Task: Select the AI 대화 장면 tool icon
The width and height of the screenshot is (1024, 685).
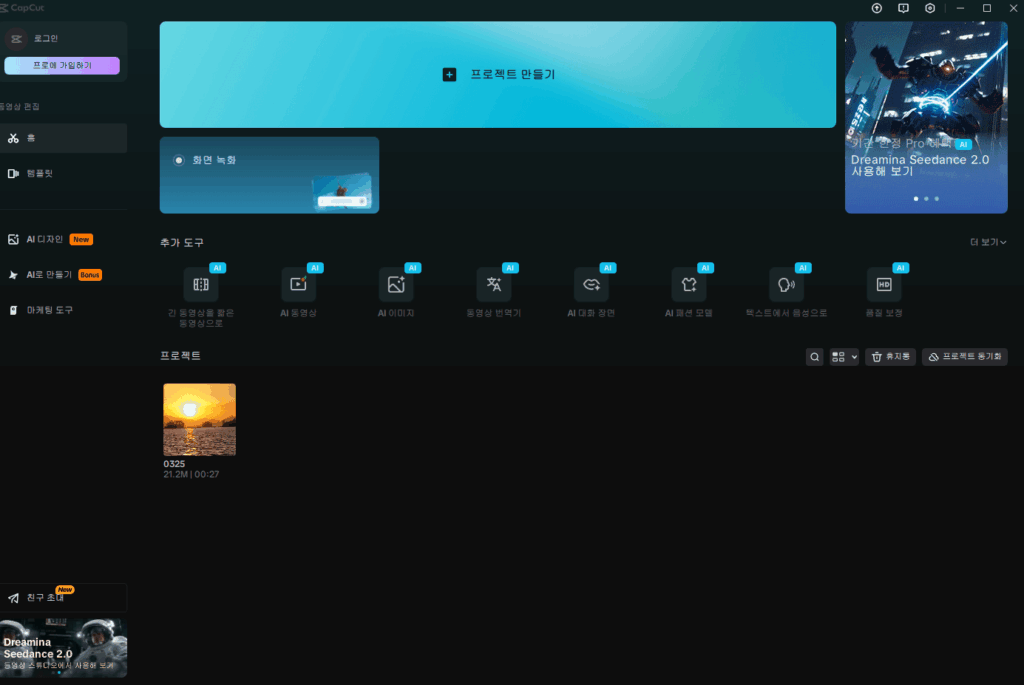Action: pos(591,285)
